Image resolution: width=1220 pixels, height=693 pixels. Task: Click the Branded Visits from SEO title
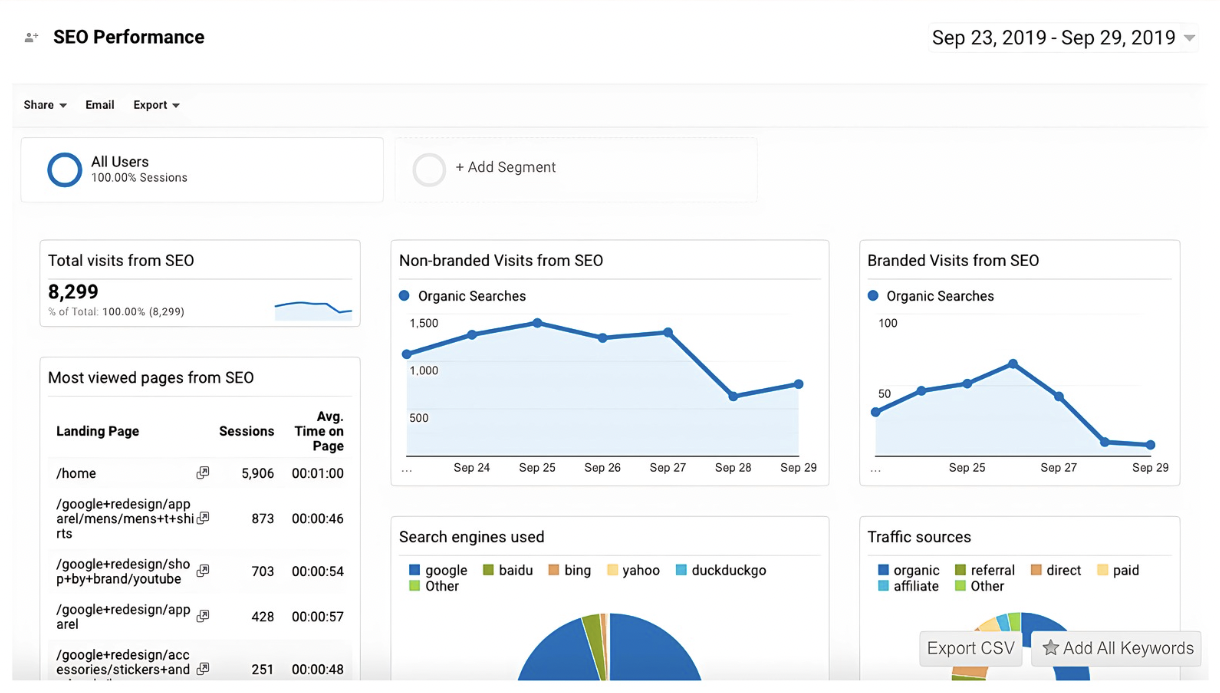953,260
